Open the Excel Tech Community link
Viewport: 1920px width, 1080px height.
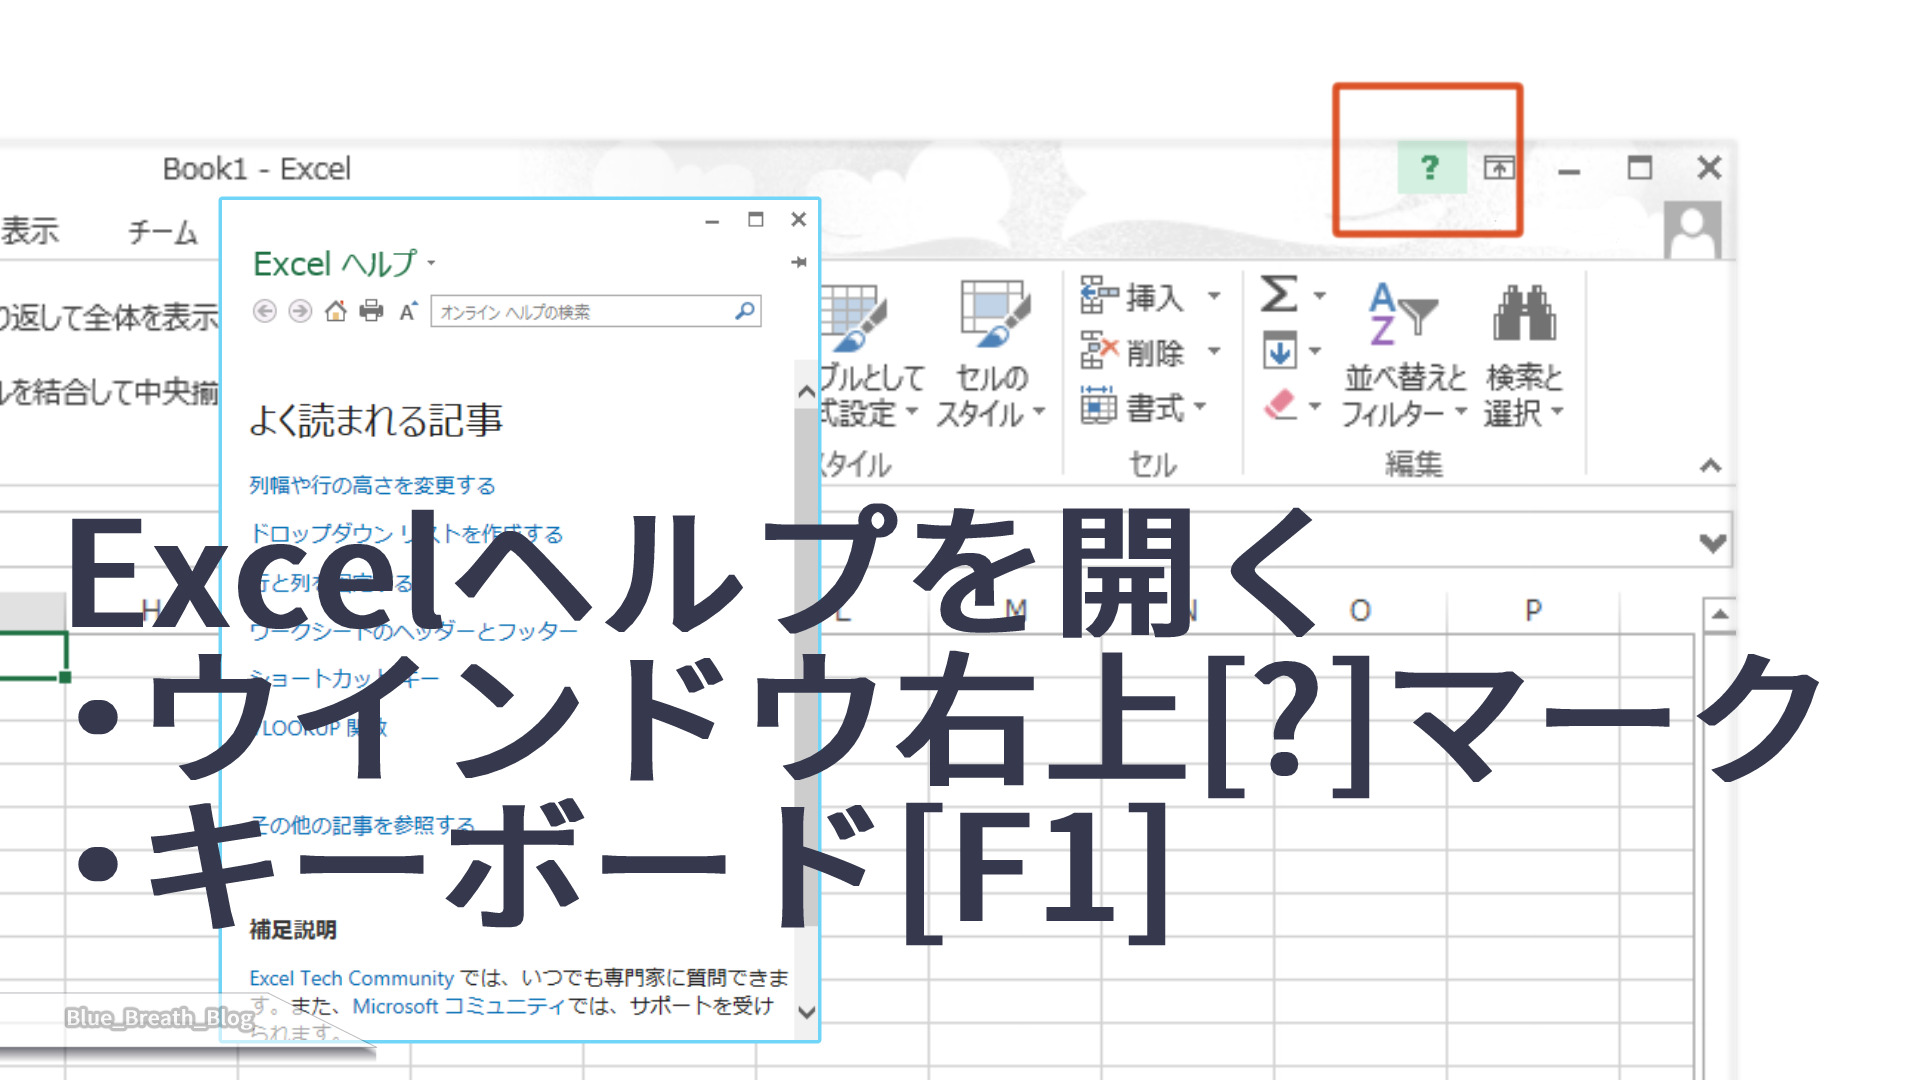pyautogui.click(x=352, y=978)
